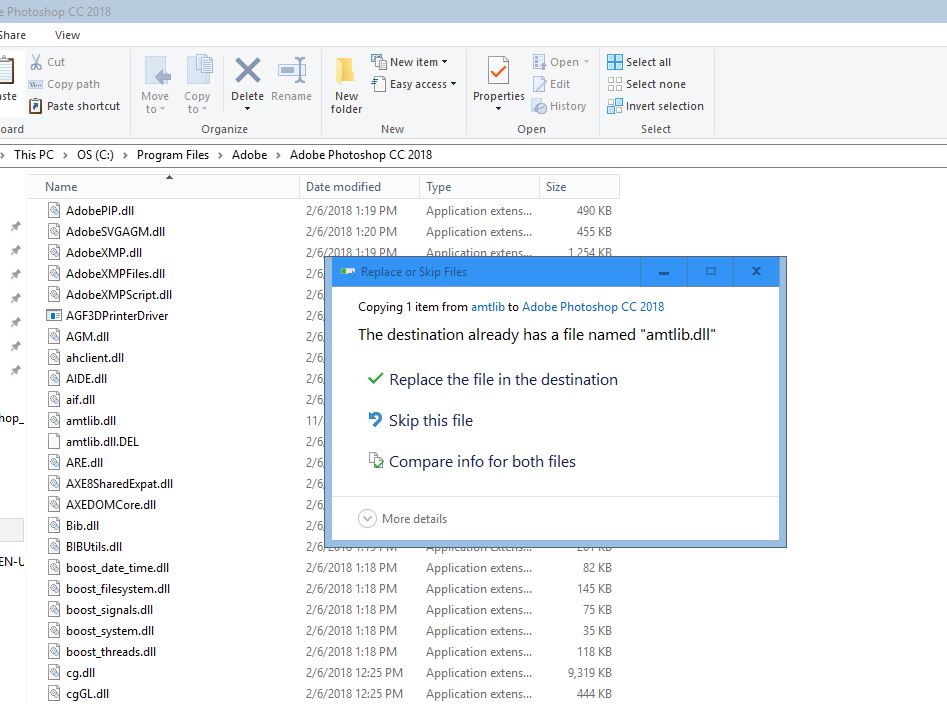This screenshot has width=947, height=711.
Task: Click the Edit icon in ribbon
Action: [x=539, y=84]
